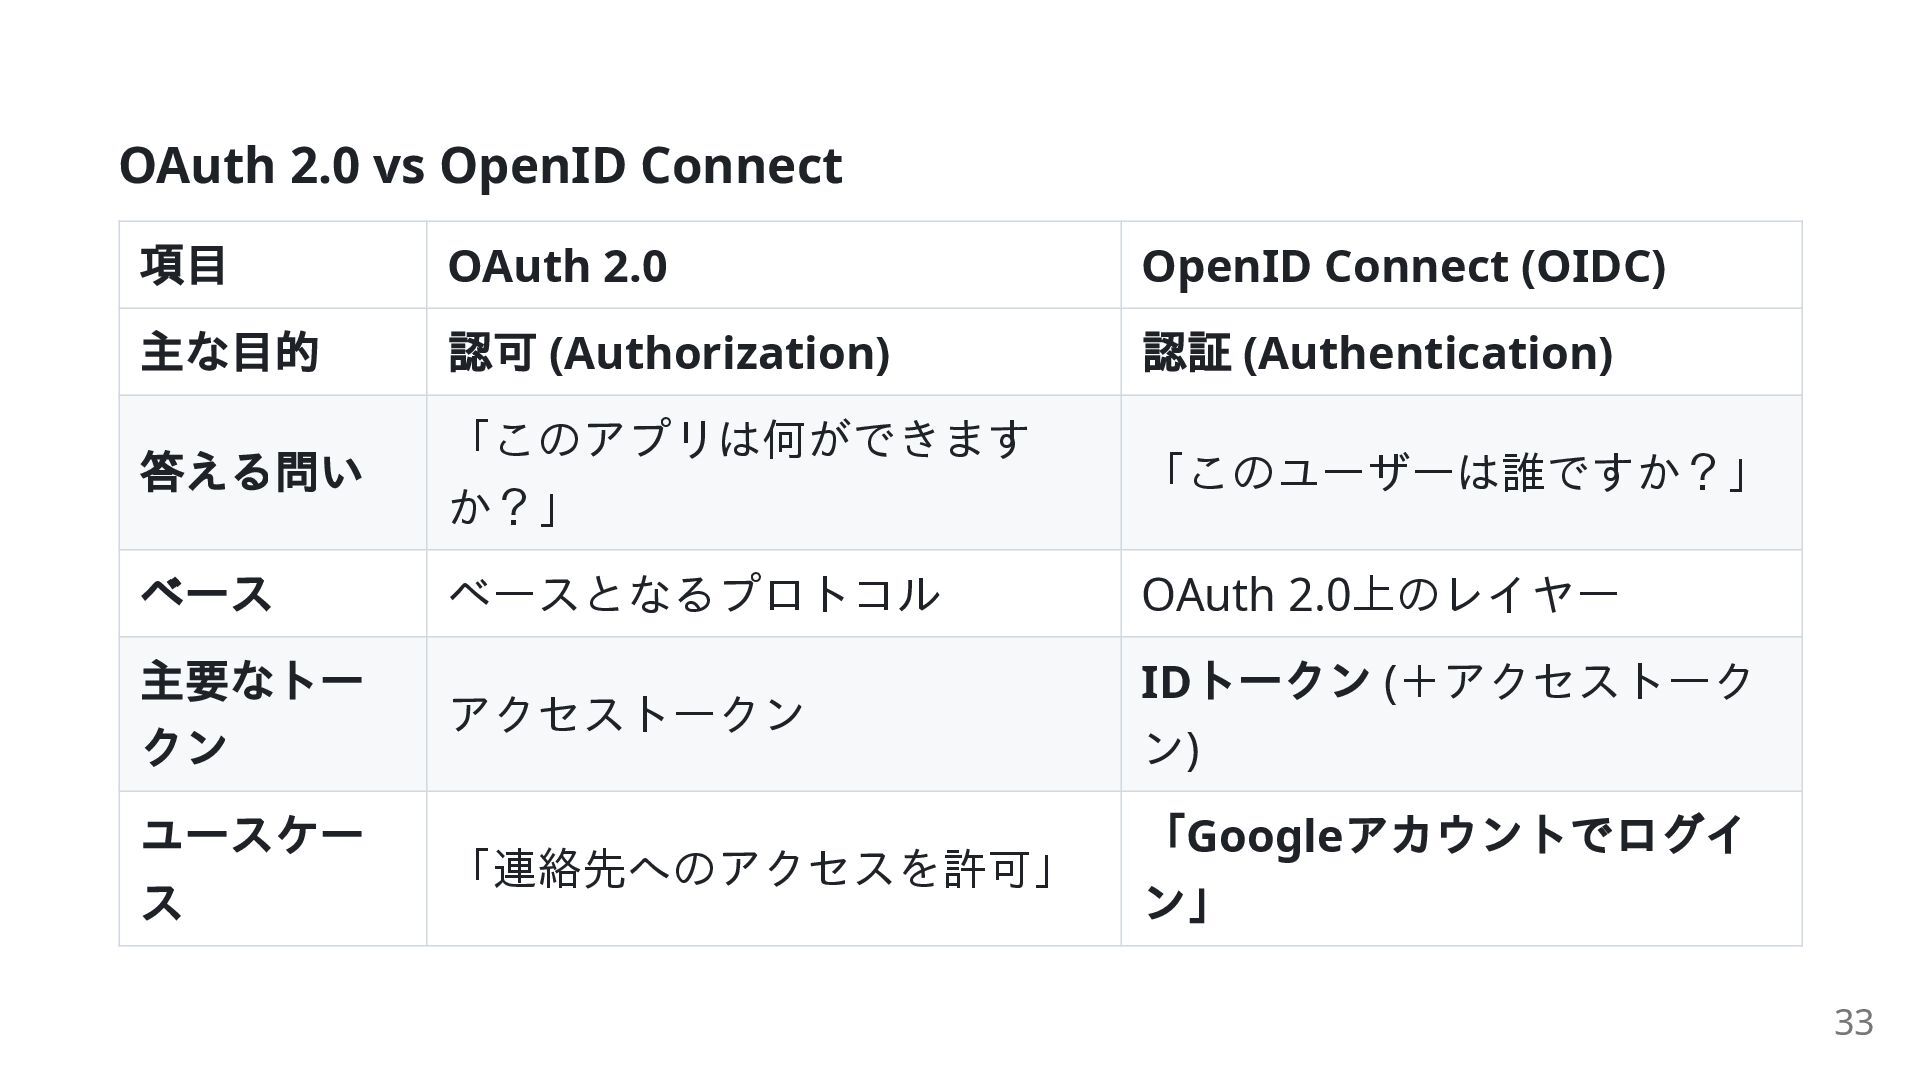Select the ユースケース row label
This screenshot has height=1080, width=1920.
tap(251, 868)
